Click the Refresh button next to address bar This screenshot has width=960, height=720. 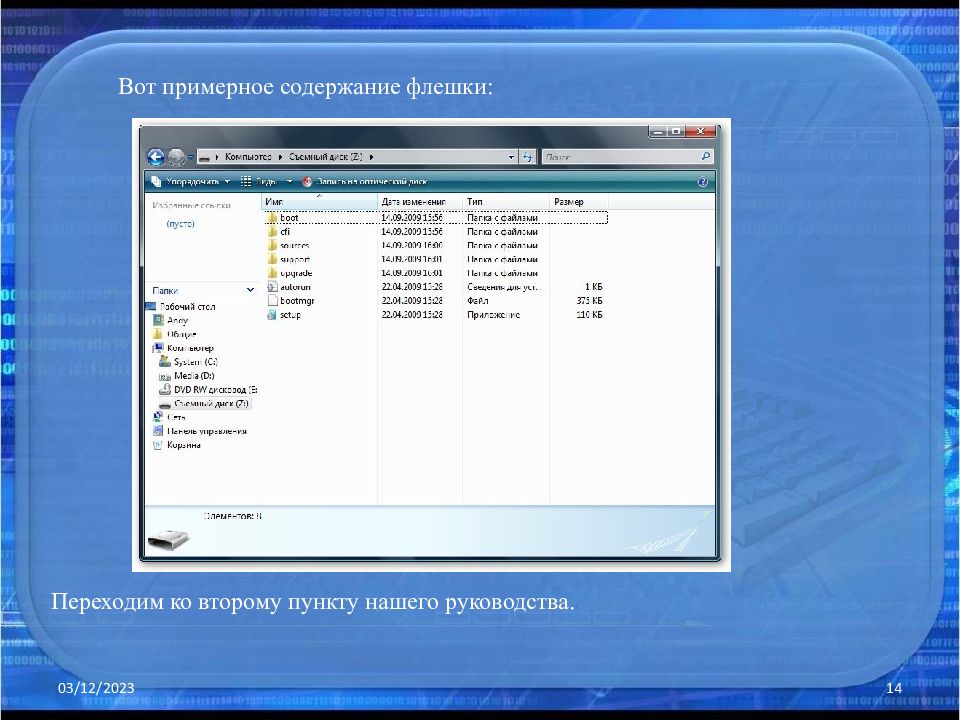click(x=528, y=157)
